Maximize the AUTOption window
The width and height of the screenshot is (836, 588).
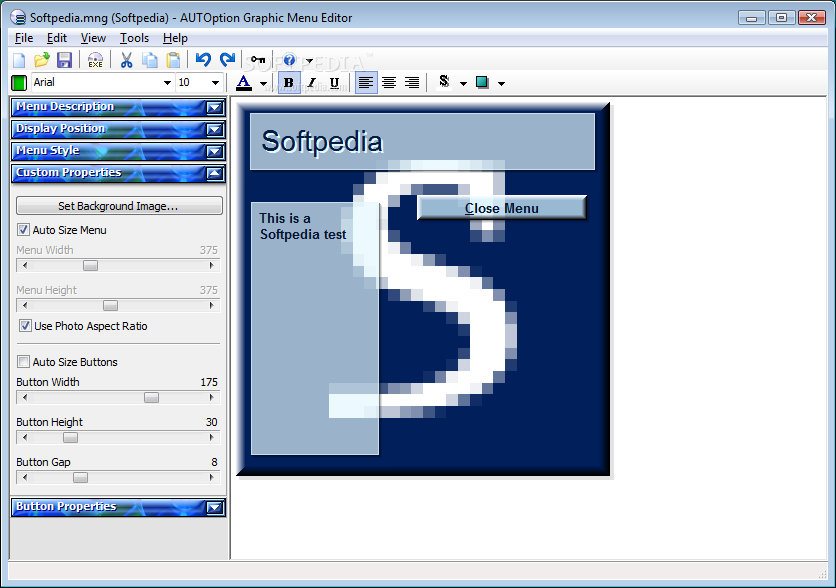(x=782, y=18)
